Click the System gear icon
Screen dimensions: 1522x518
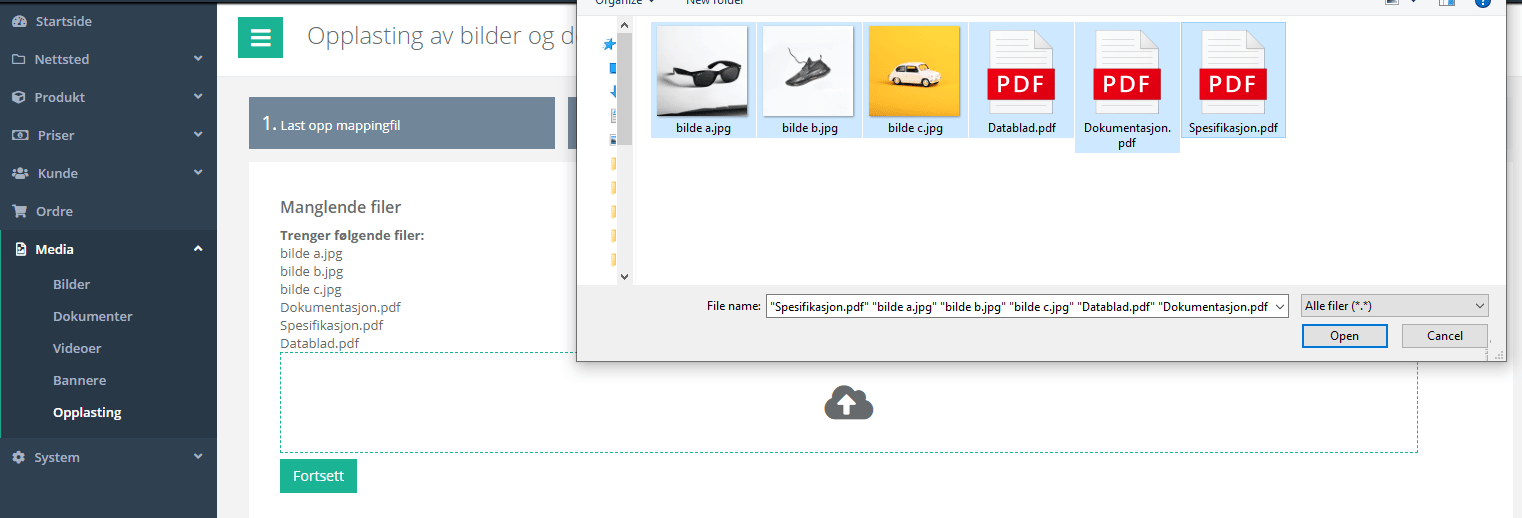click(x=19, y=457)
